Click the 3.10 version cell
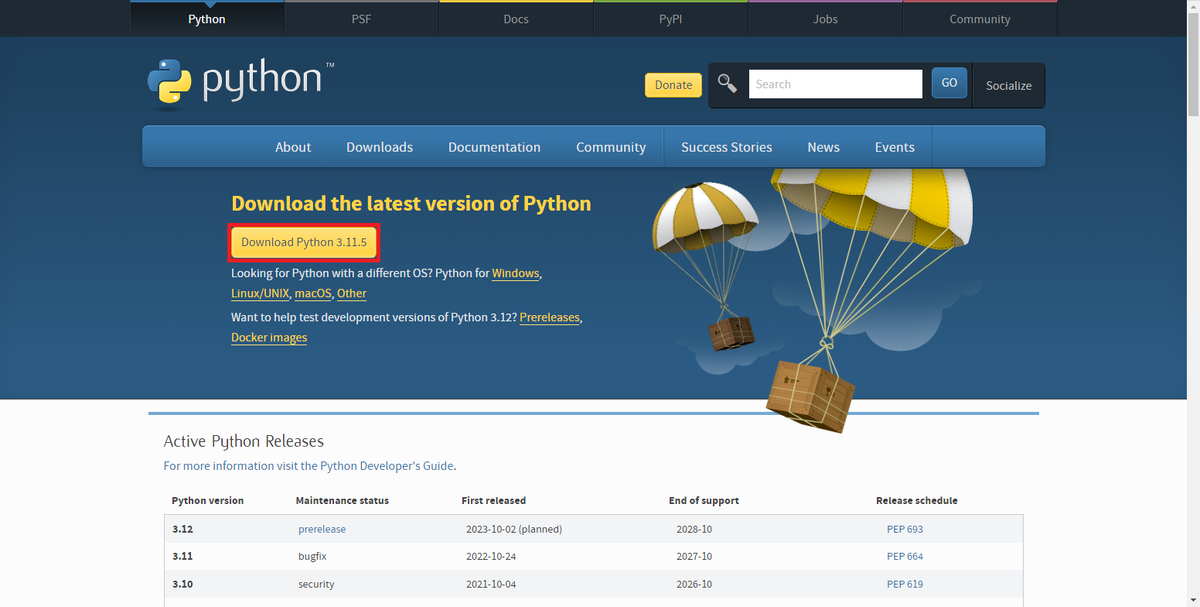The height and width of the screenshot is (607, 1200). [183, 584]
